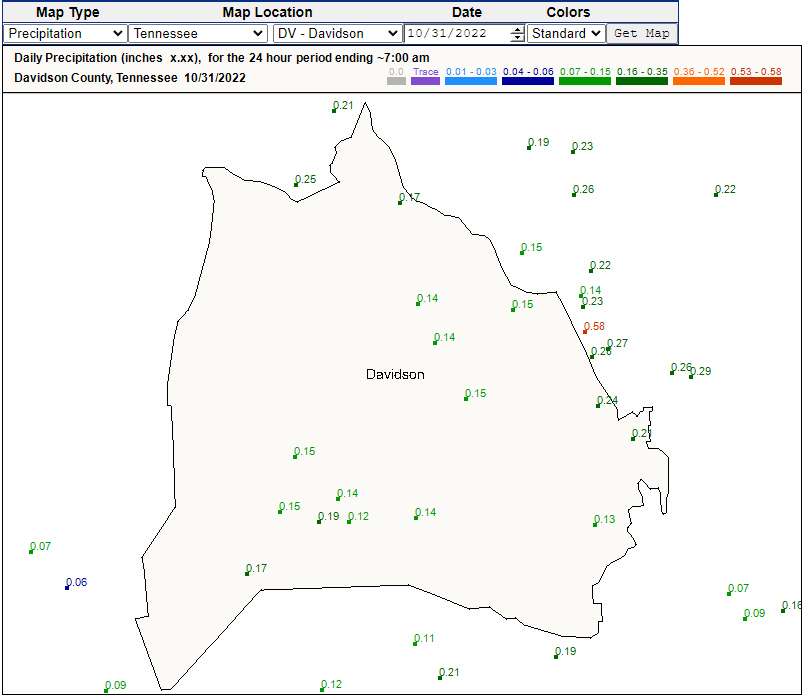Select the 0.11 station marker
The height and width of the screenshot is (700, 809).
(x=415, y=644)
